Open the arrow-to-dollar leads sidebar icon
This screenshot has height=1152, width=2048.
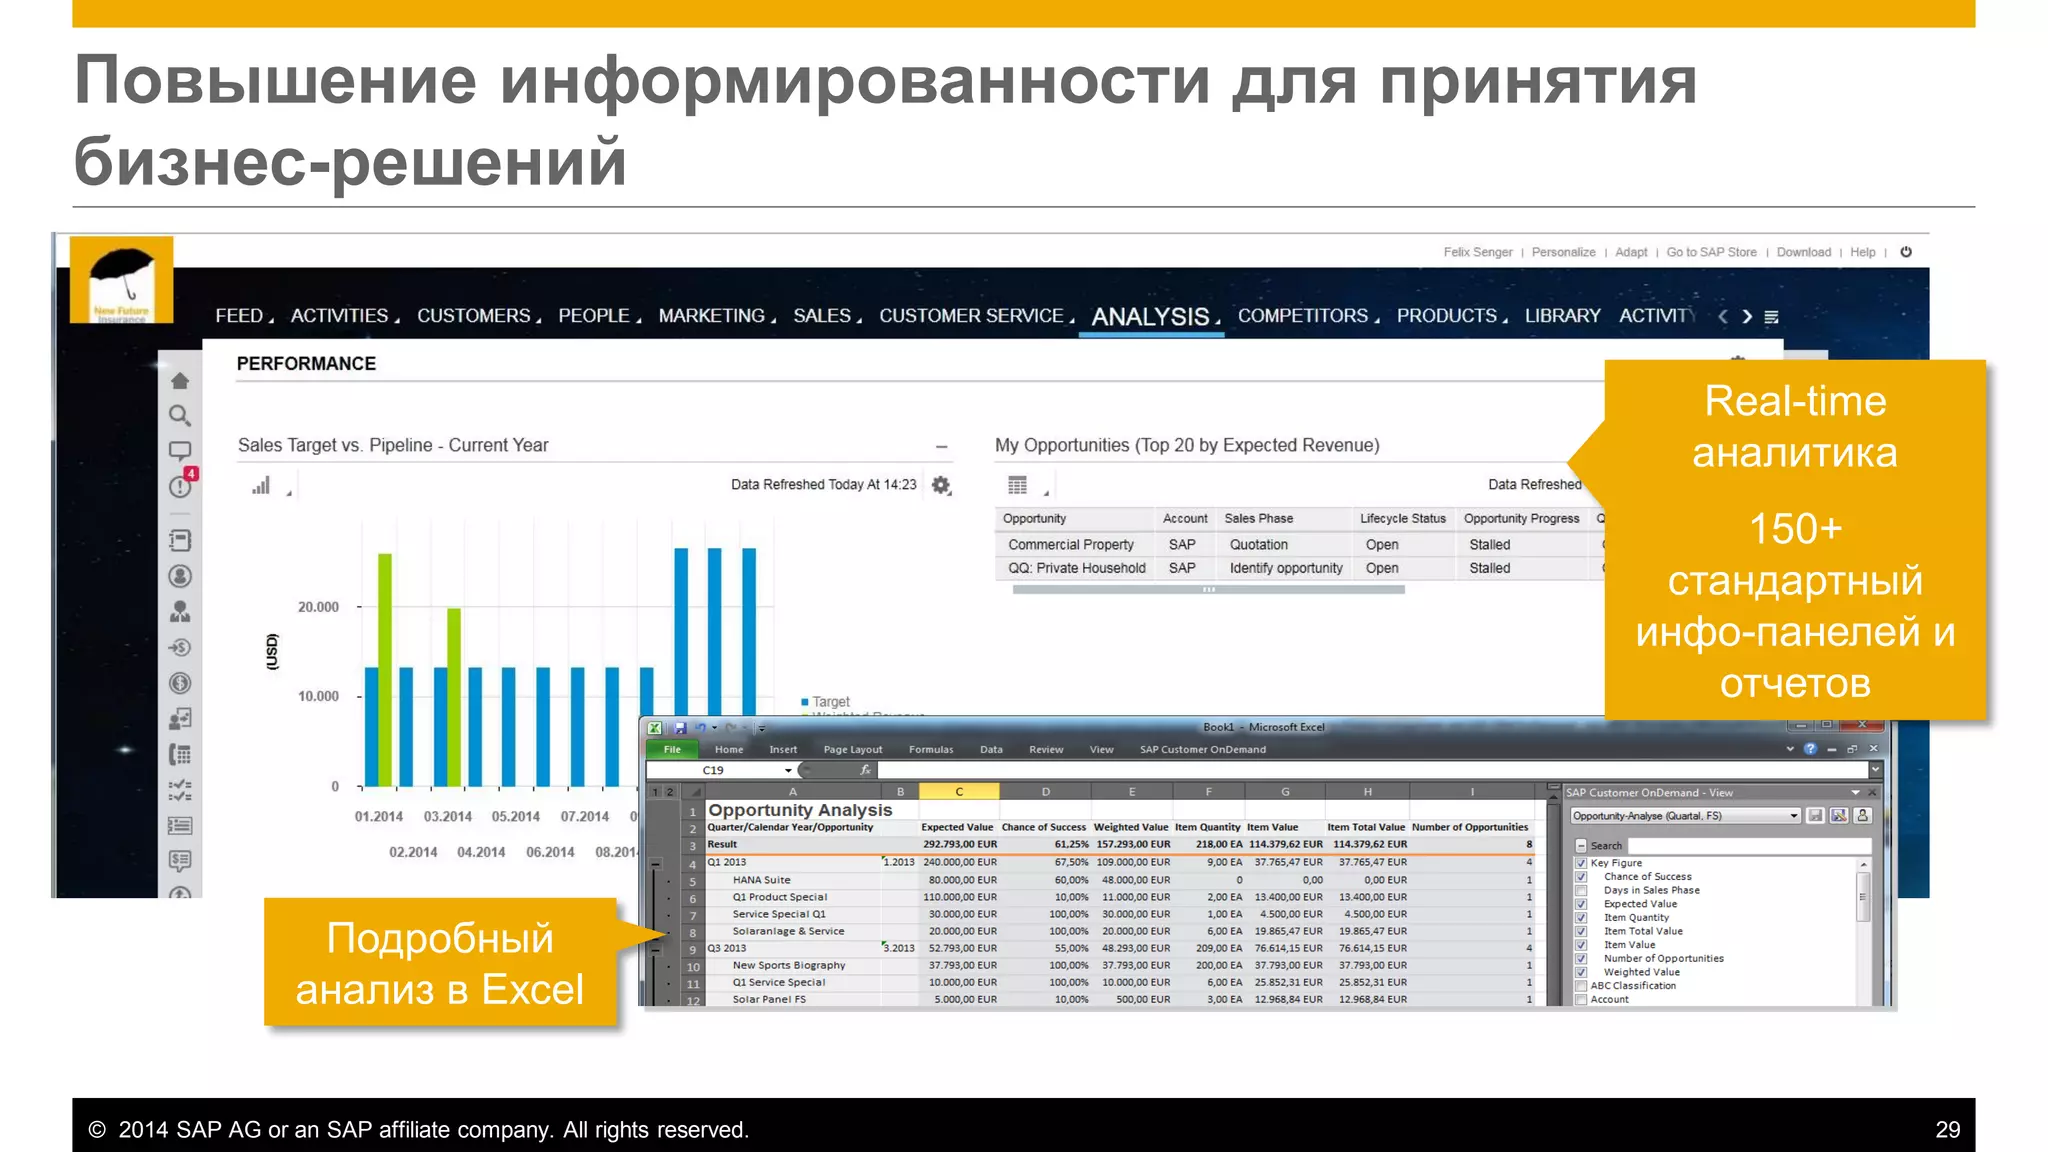[x=180, y=647]
